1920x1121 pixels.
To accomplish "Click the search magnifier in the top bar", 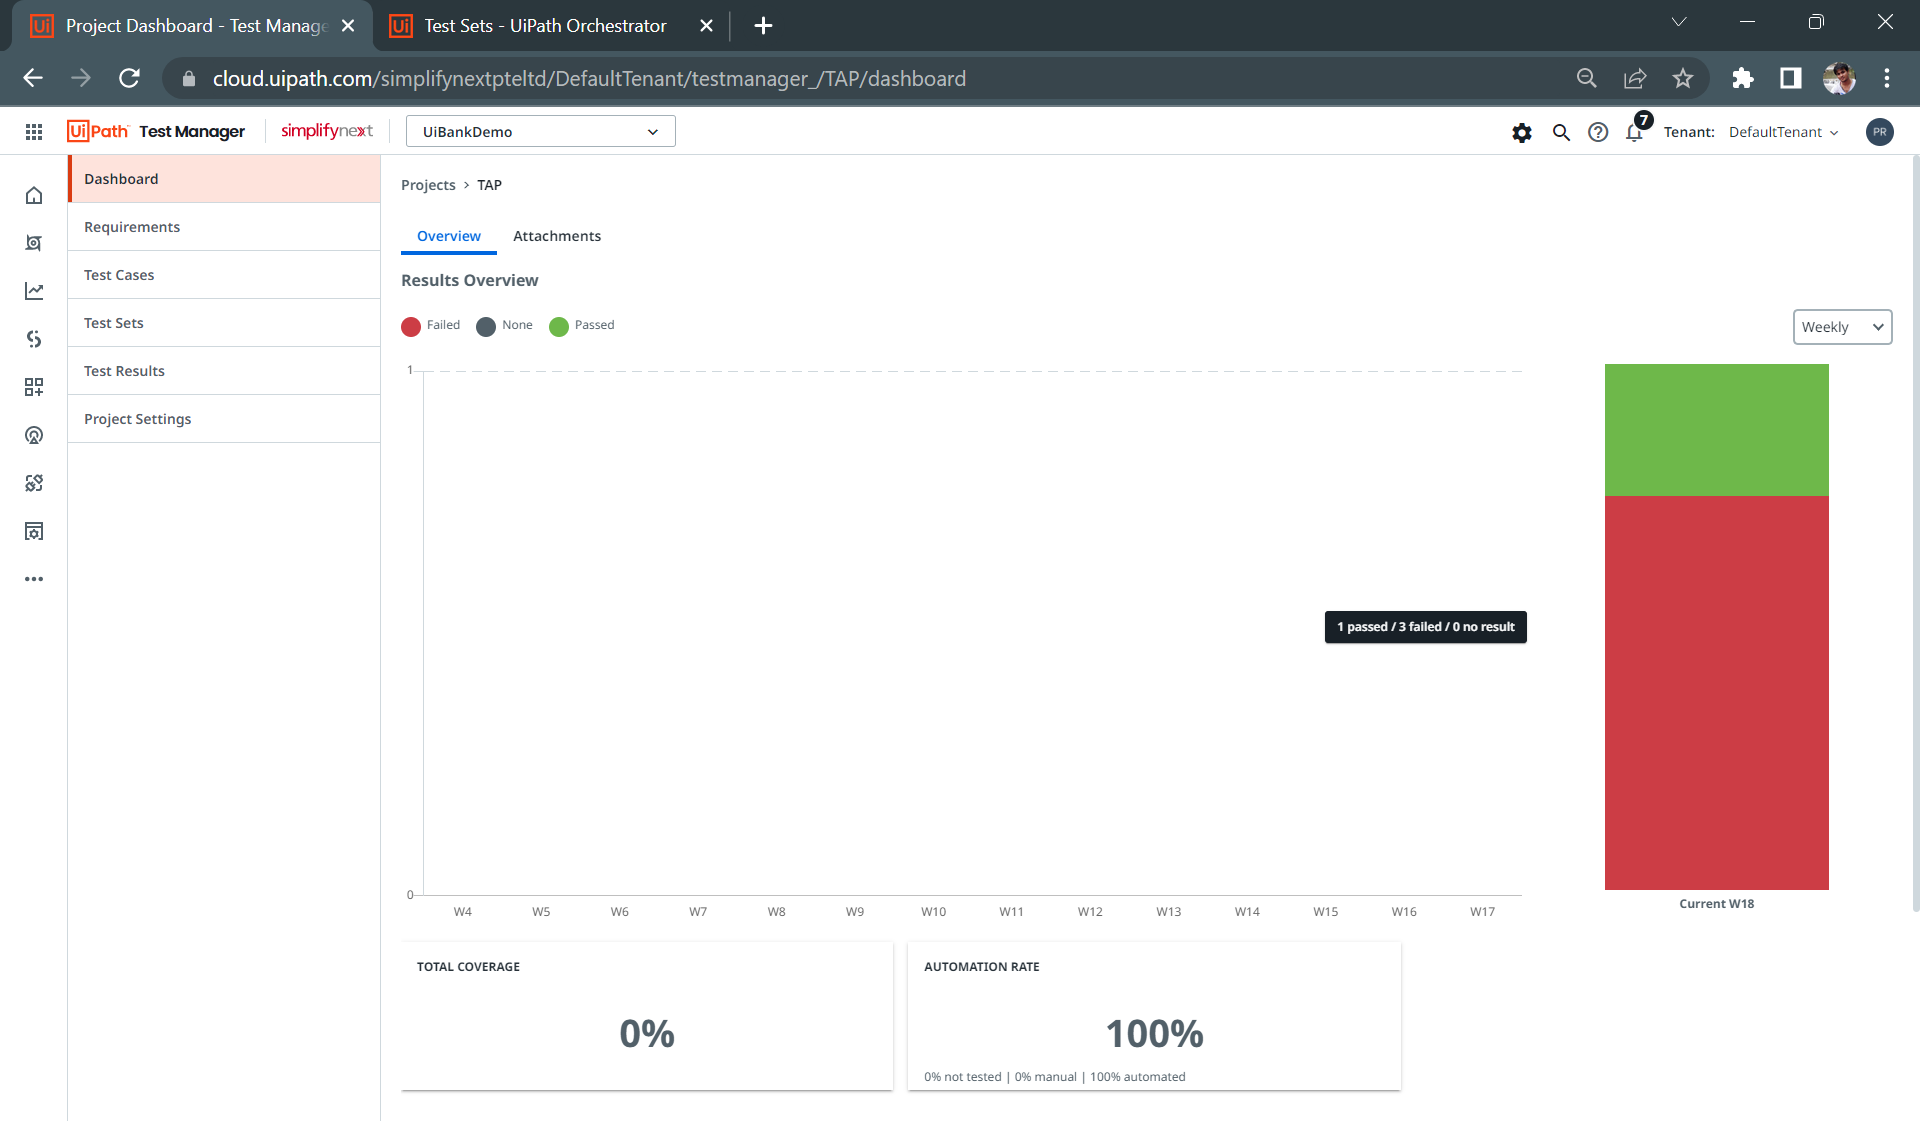I will [1560, 132].
